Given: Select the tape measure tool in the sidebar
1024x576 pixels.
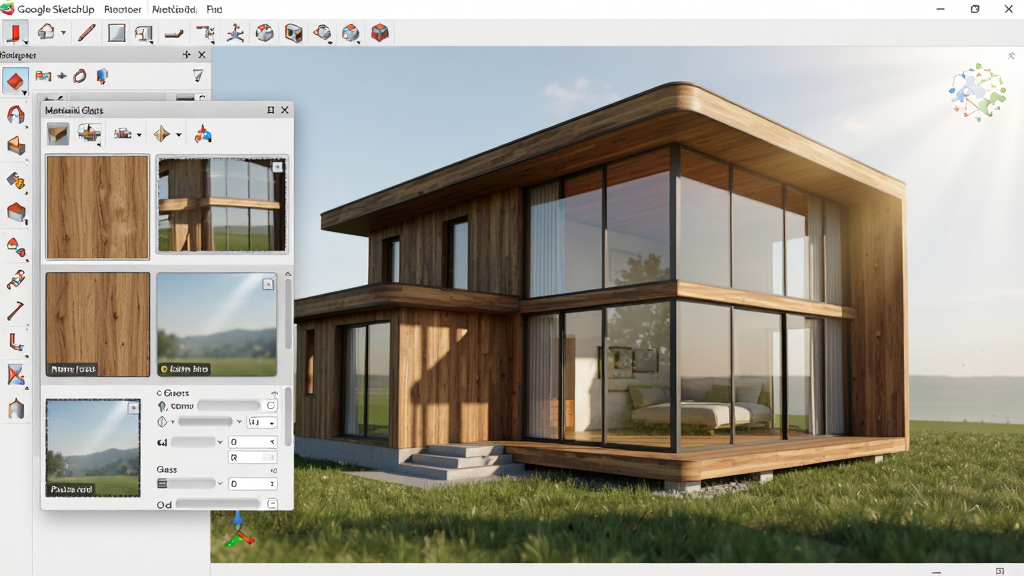Looking at the screenshot, I should coord(16,280).
